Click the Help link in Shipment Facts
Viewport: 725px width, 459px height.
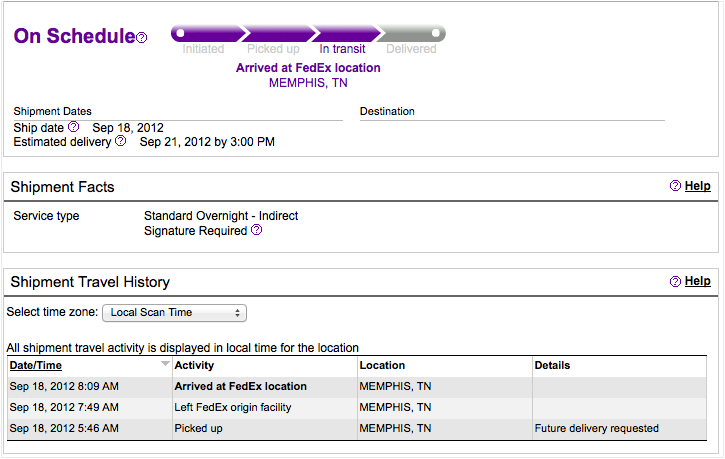click(697, 186)
